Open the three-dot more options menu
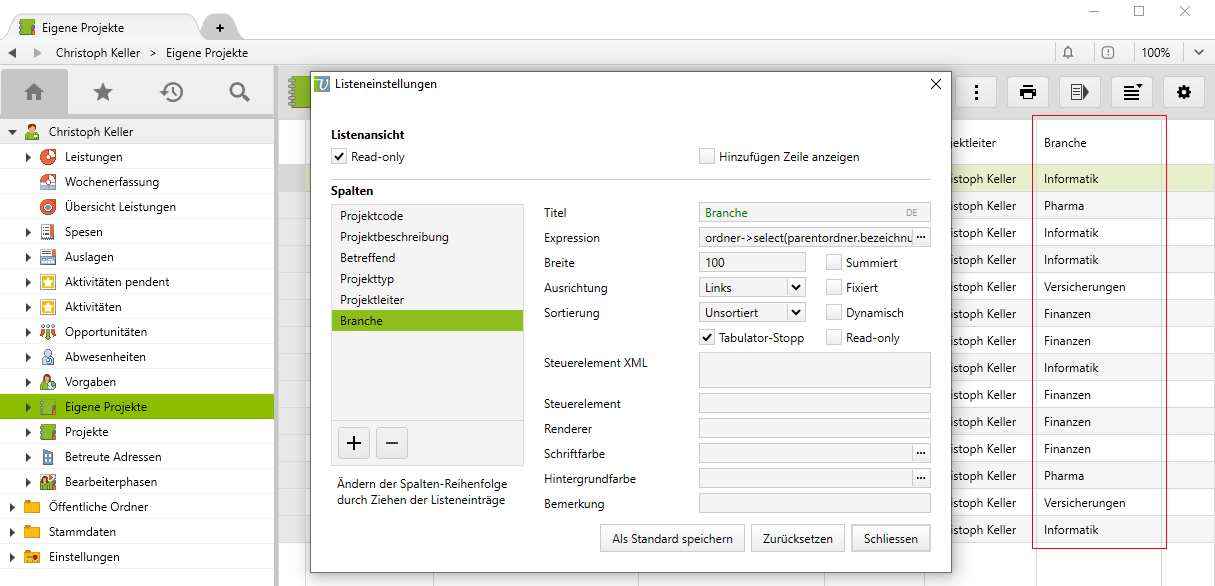The image size is (1215, 586). [x=976, y=92]
